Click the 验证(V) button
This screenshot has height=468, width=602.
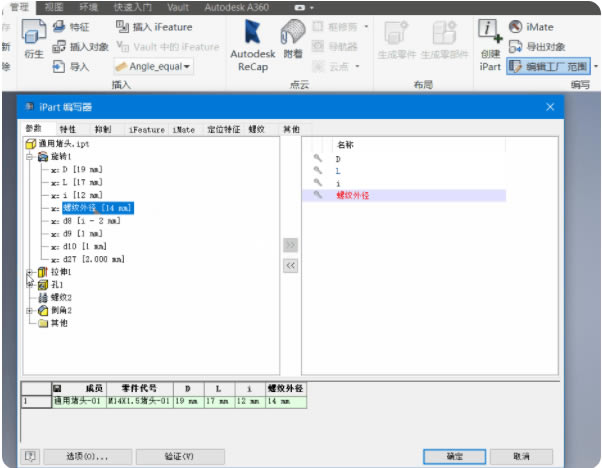pyautogui.click(x=180, y=456)
